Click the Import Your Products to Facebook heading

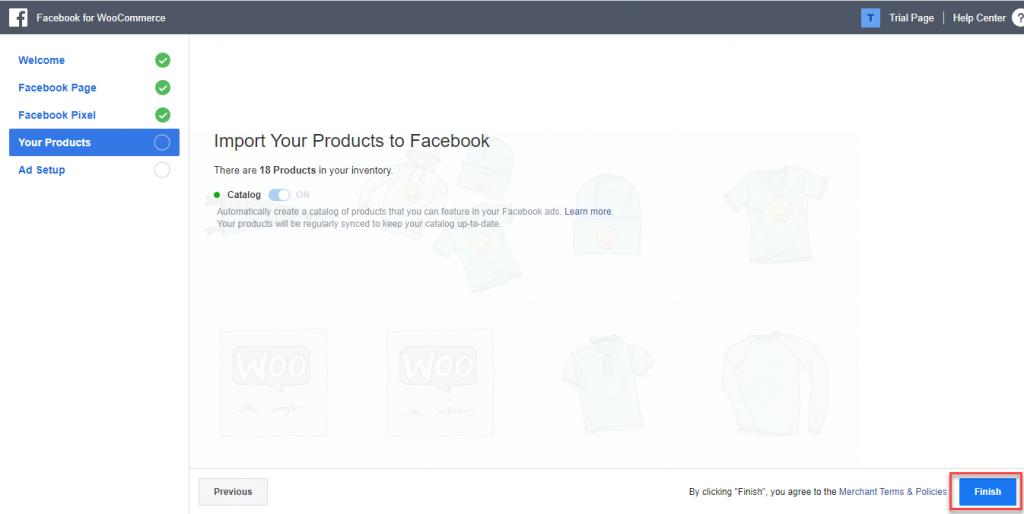click(352, 141)
